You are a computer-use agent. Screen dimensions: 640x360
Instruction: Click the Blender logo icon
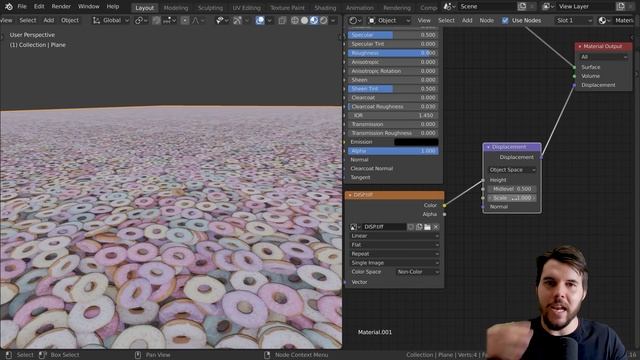coord(9,7)
